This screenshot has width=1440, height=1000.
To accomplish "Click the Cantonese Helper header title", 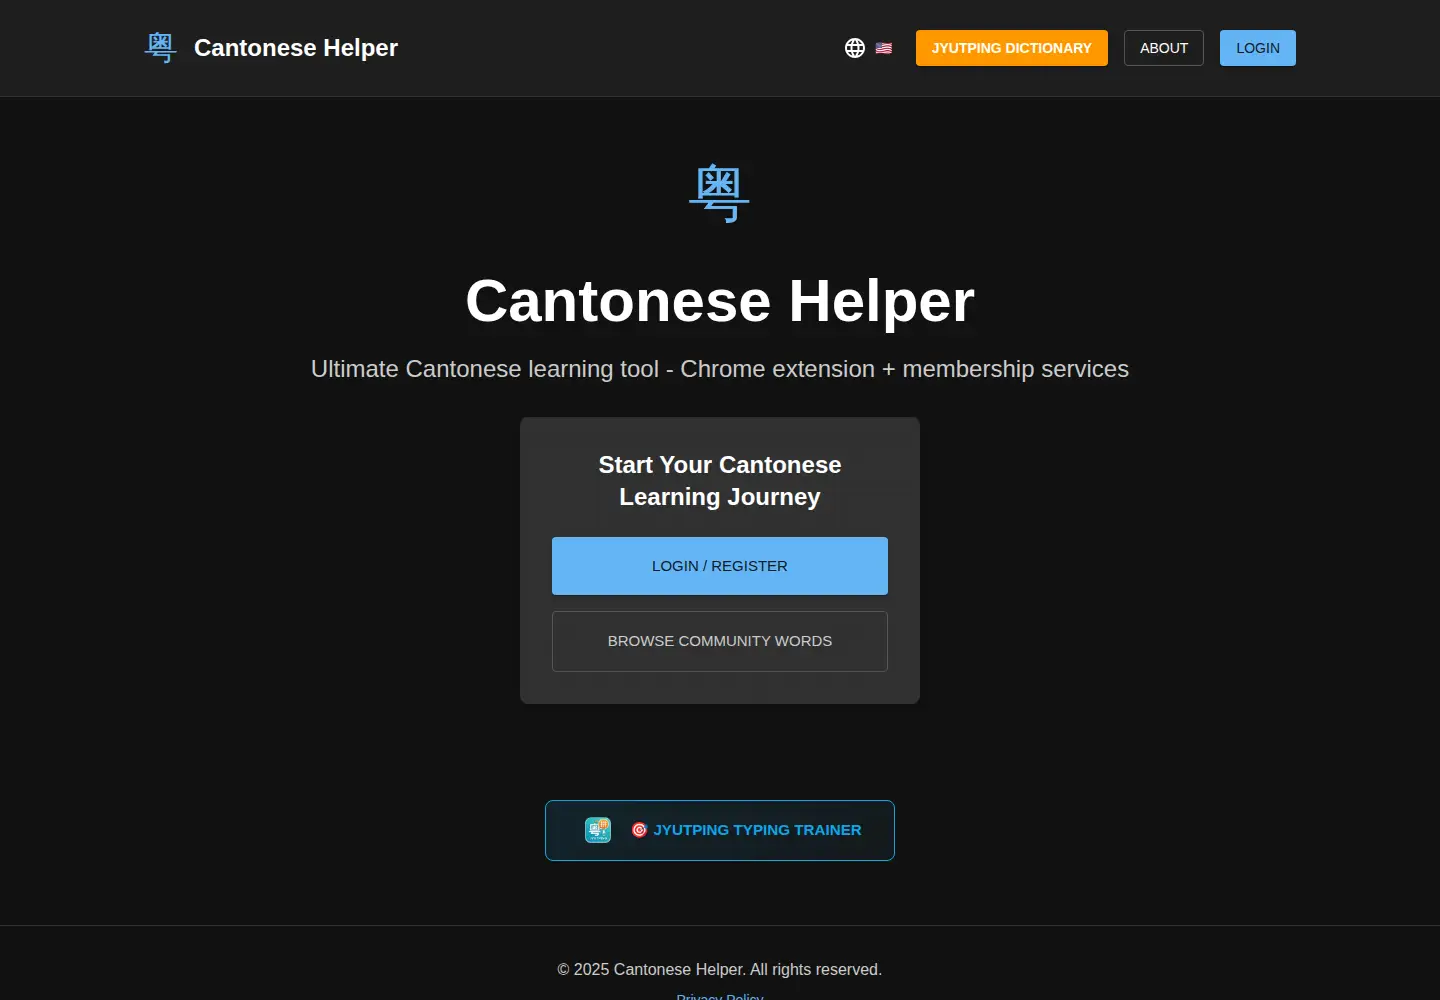I will click(296, 48).
